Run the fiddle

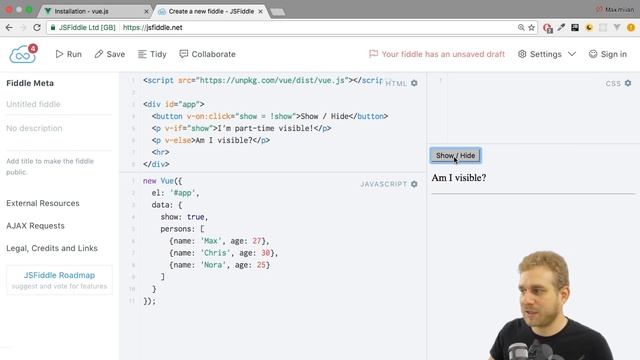[x=69, y=54]
